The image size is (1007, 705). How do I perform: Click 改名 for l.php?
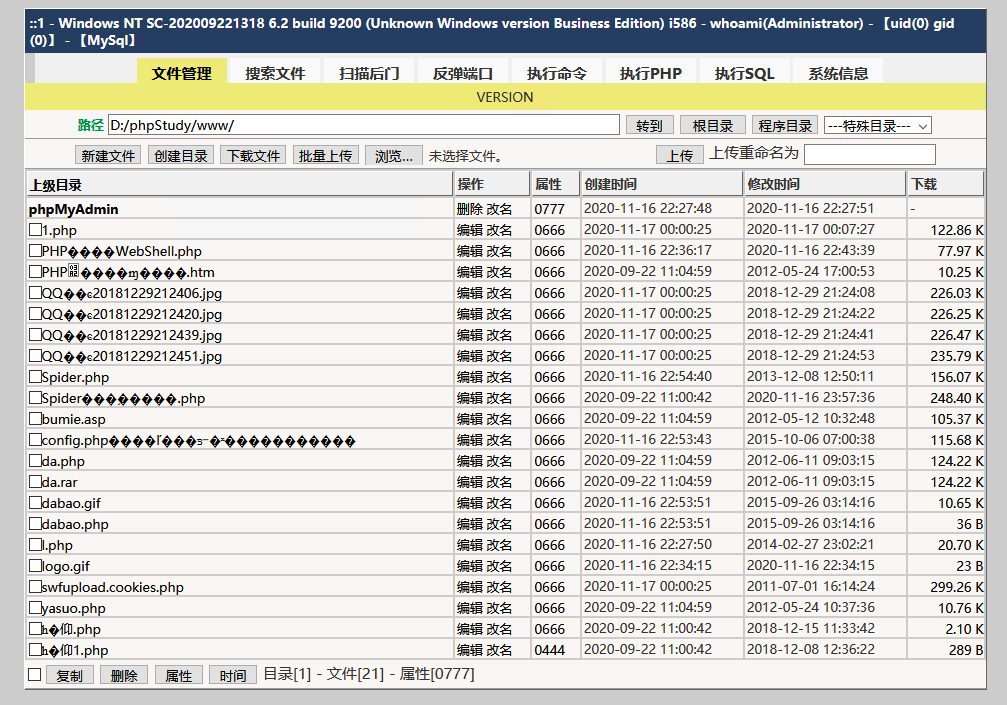point(499,545)
